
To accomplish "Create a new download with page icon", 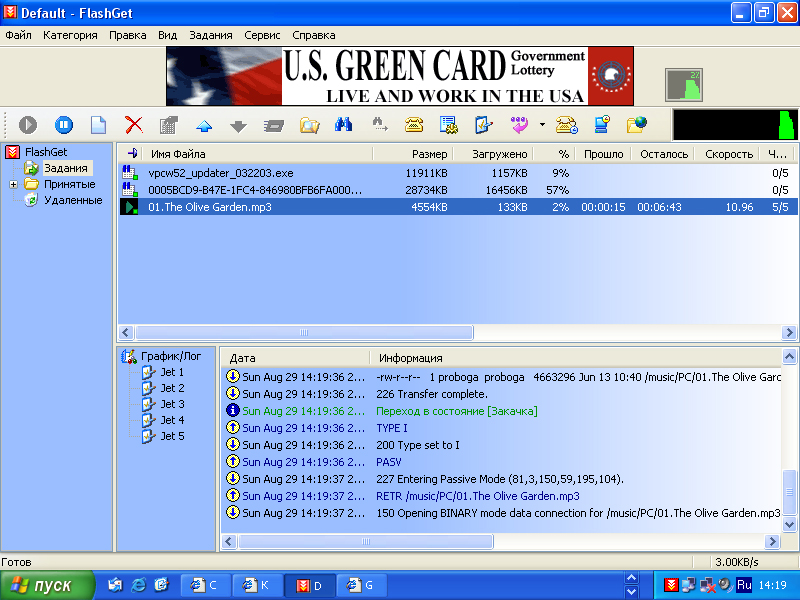I will (98, 125).
